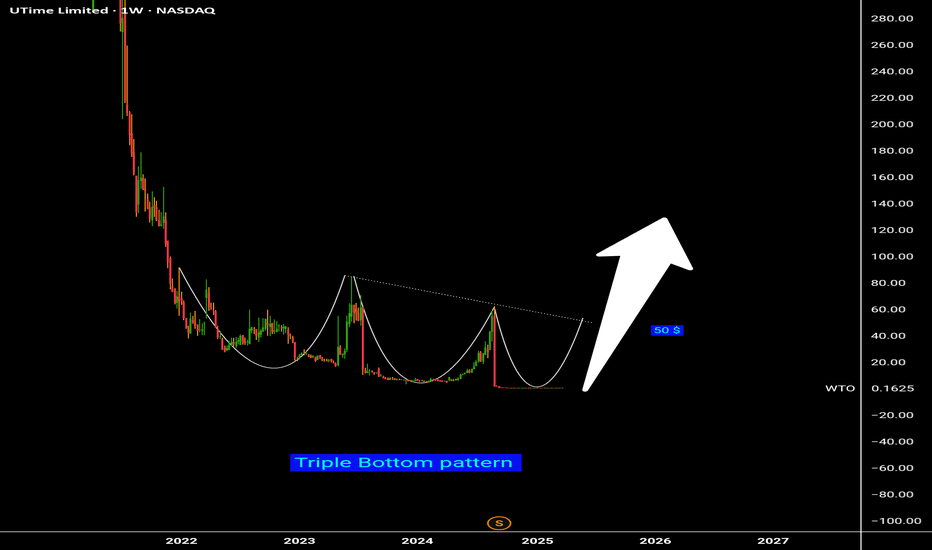The image size is (932, 550).
Task: Click the orange split event S marker
Action: tap(499, 523)
